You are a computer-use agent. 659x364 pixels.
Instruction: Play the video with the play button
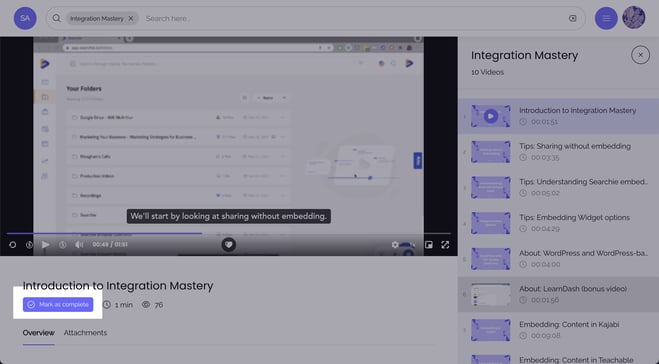45,245
